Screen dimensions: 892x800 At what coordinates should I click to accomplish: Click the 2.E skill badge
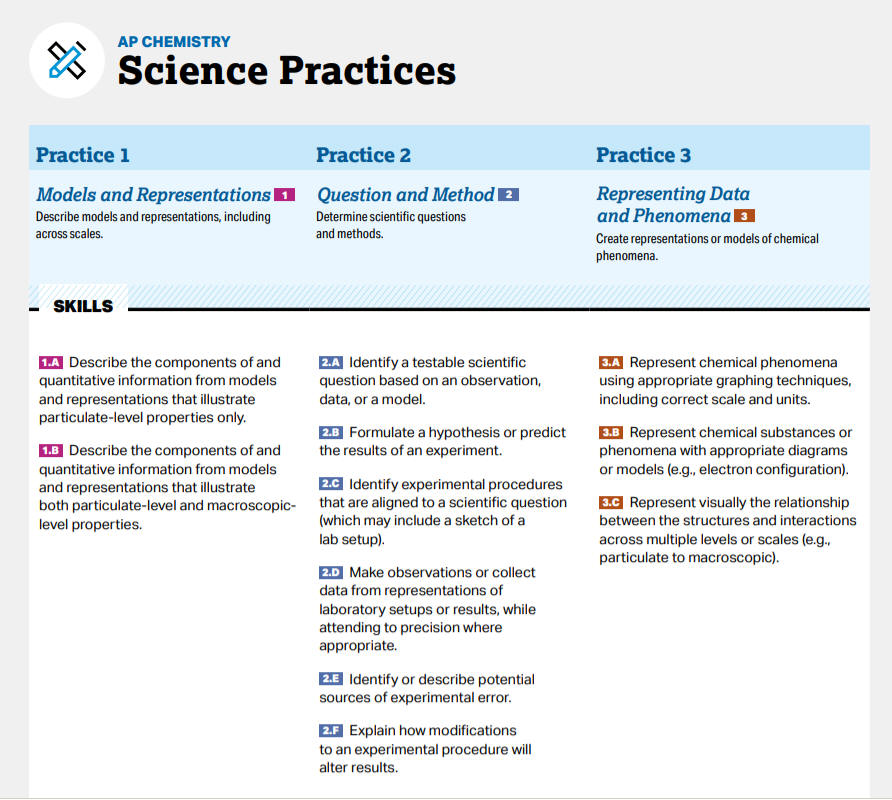click(x=331, y=680)
